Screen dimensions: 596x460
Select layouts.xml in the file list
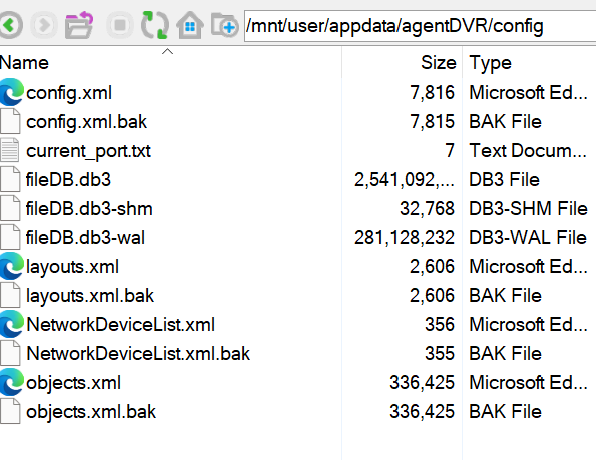point(72,267)
